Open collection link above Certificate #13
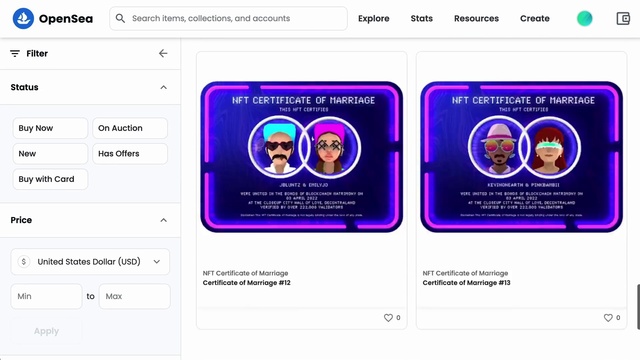Image resolution: width=640 pixels, height=360 pixels. [465, 273]
